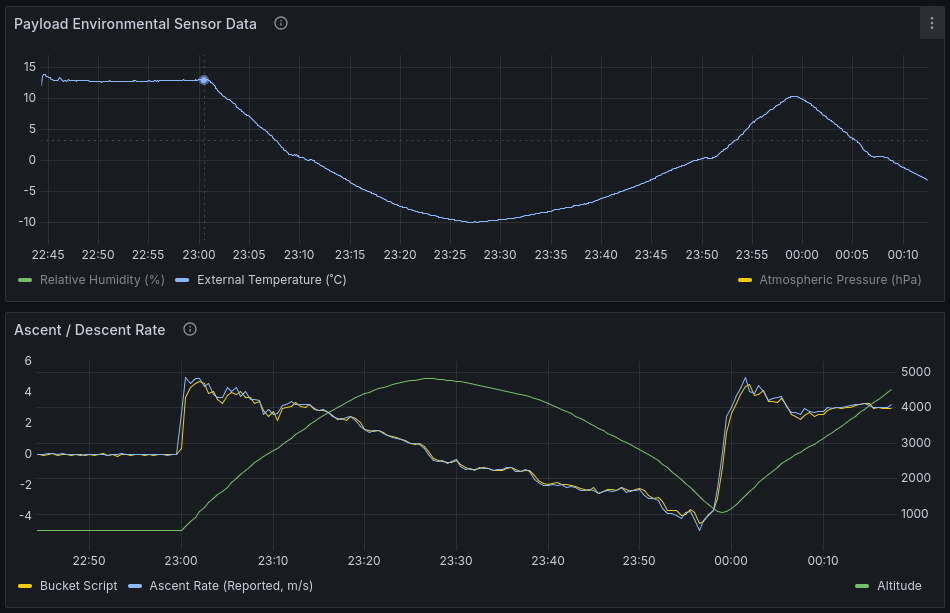Click info icon beside Ascent / Descent Rate
Screen dimensions: 950x613
(190, 329)
